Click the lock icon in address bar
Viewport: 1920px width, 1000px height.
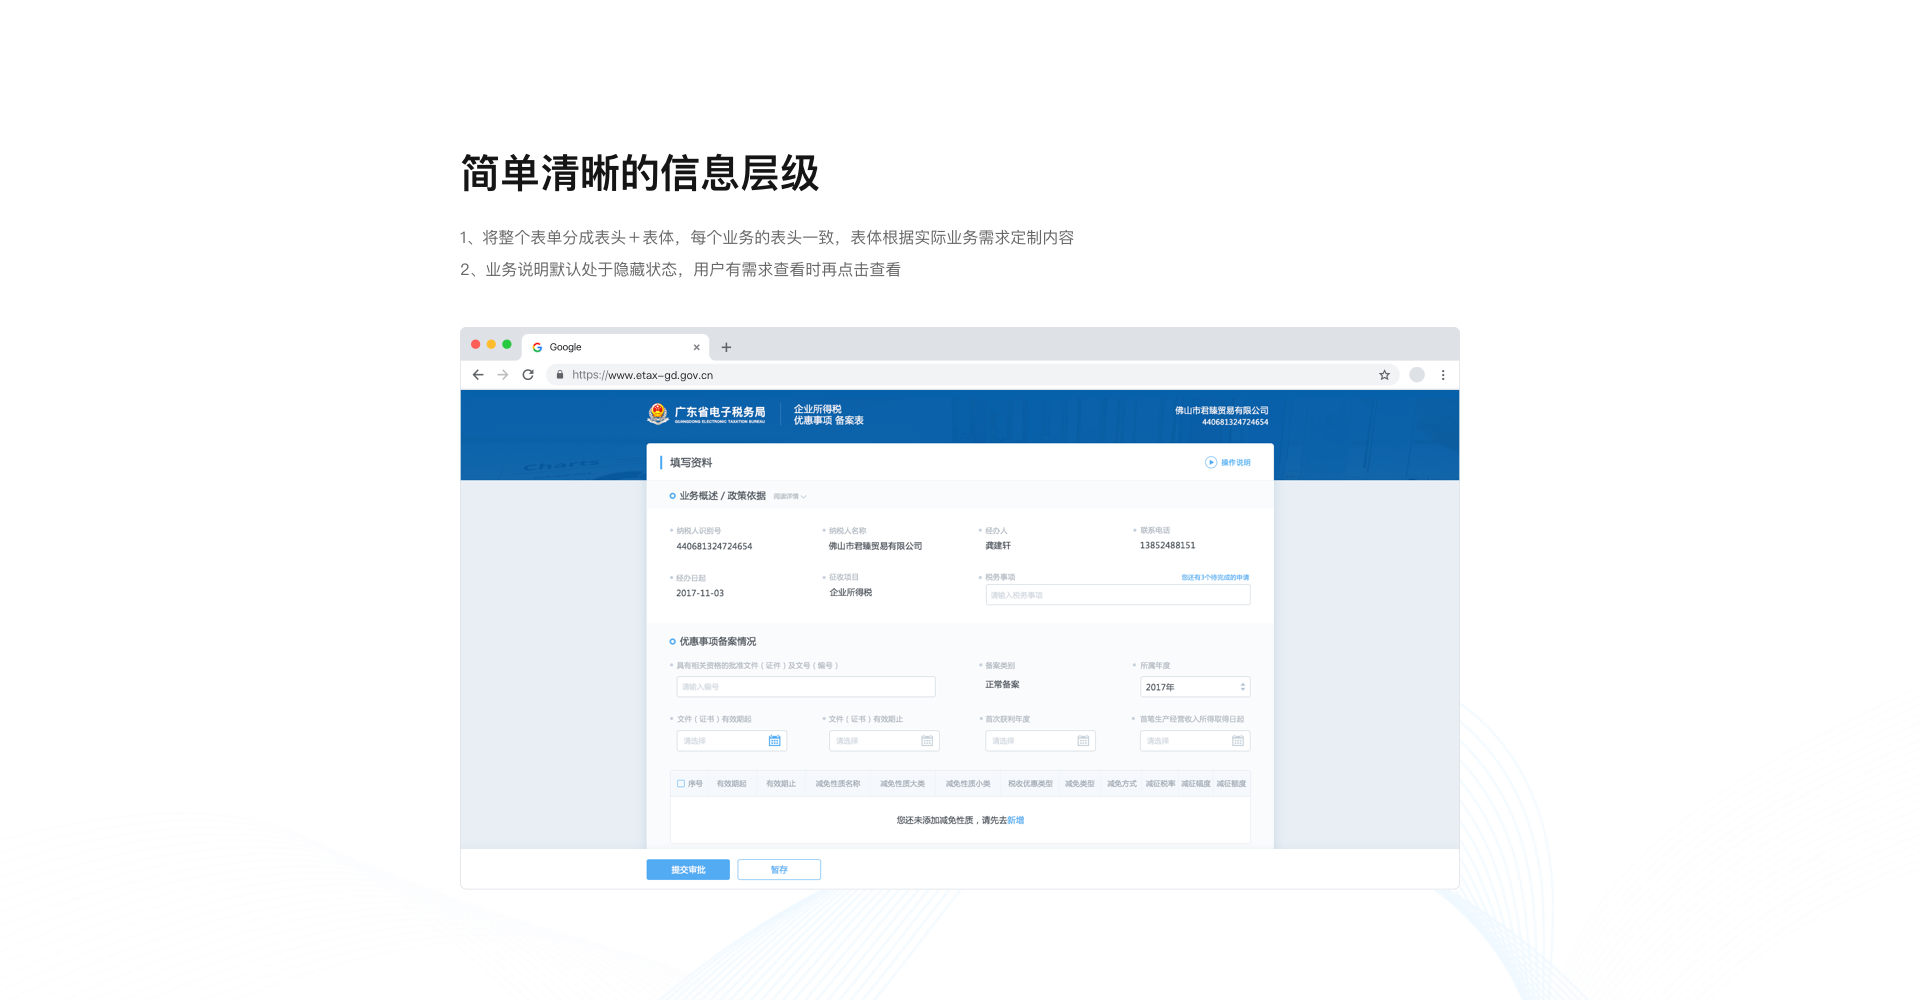[560, 375]
